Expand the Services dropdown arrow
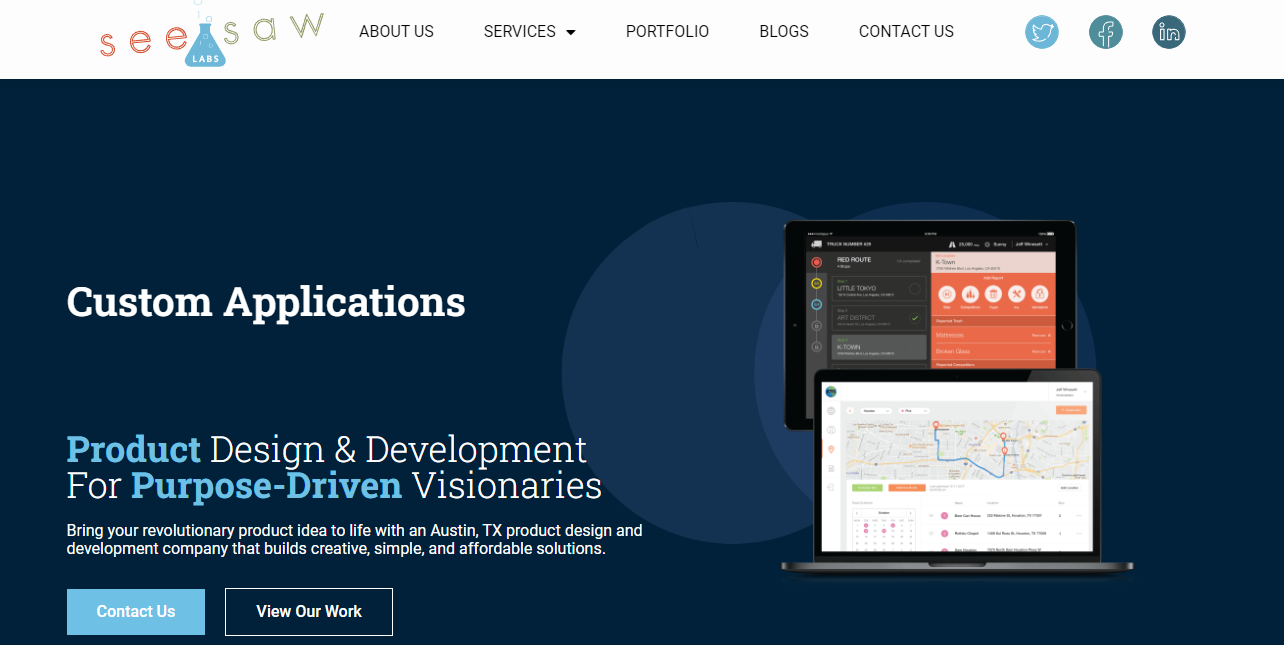Image resolution: width=1284 pixels, height=645 pixels. [571, 32]
